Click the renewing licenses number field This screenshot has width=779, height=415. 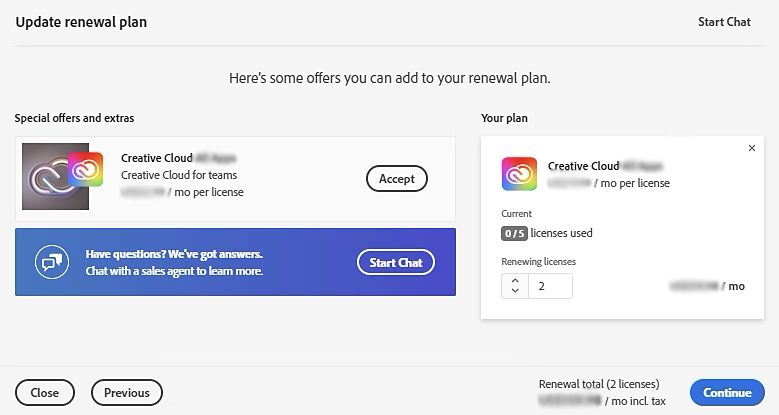point(550,286)
